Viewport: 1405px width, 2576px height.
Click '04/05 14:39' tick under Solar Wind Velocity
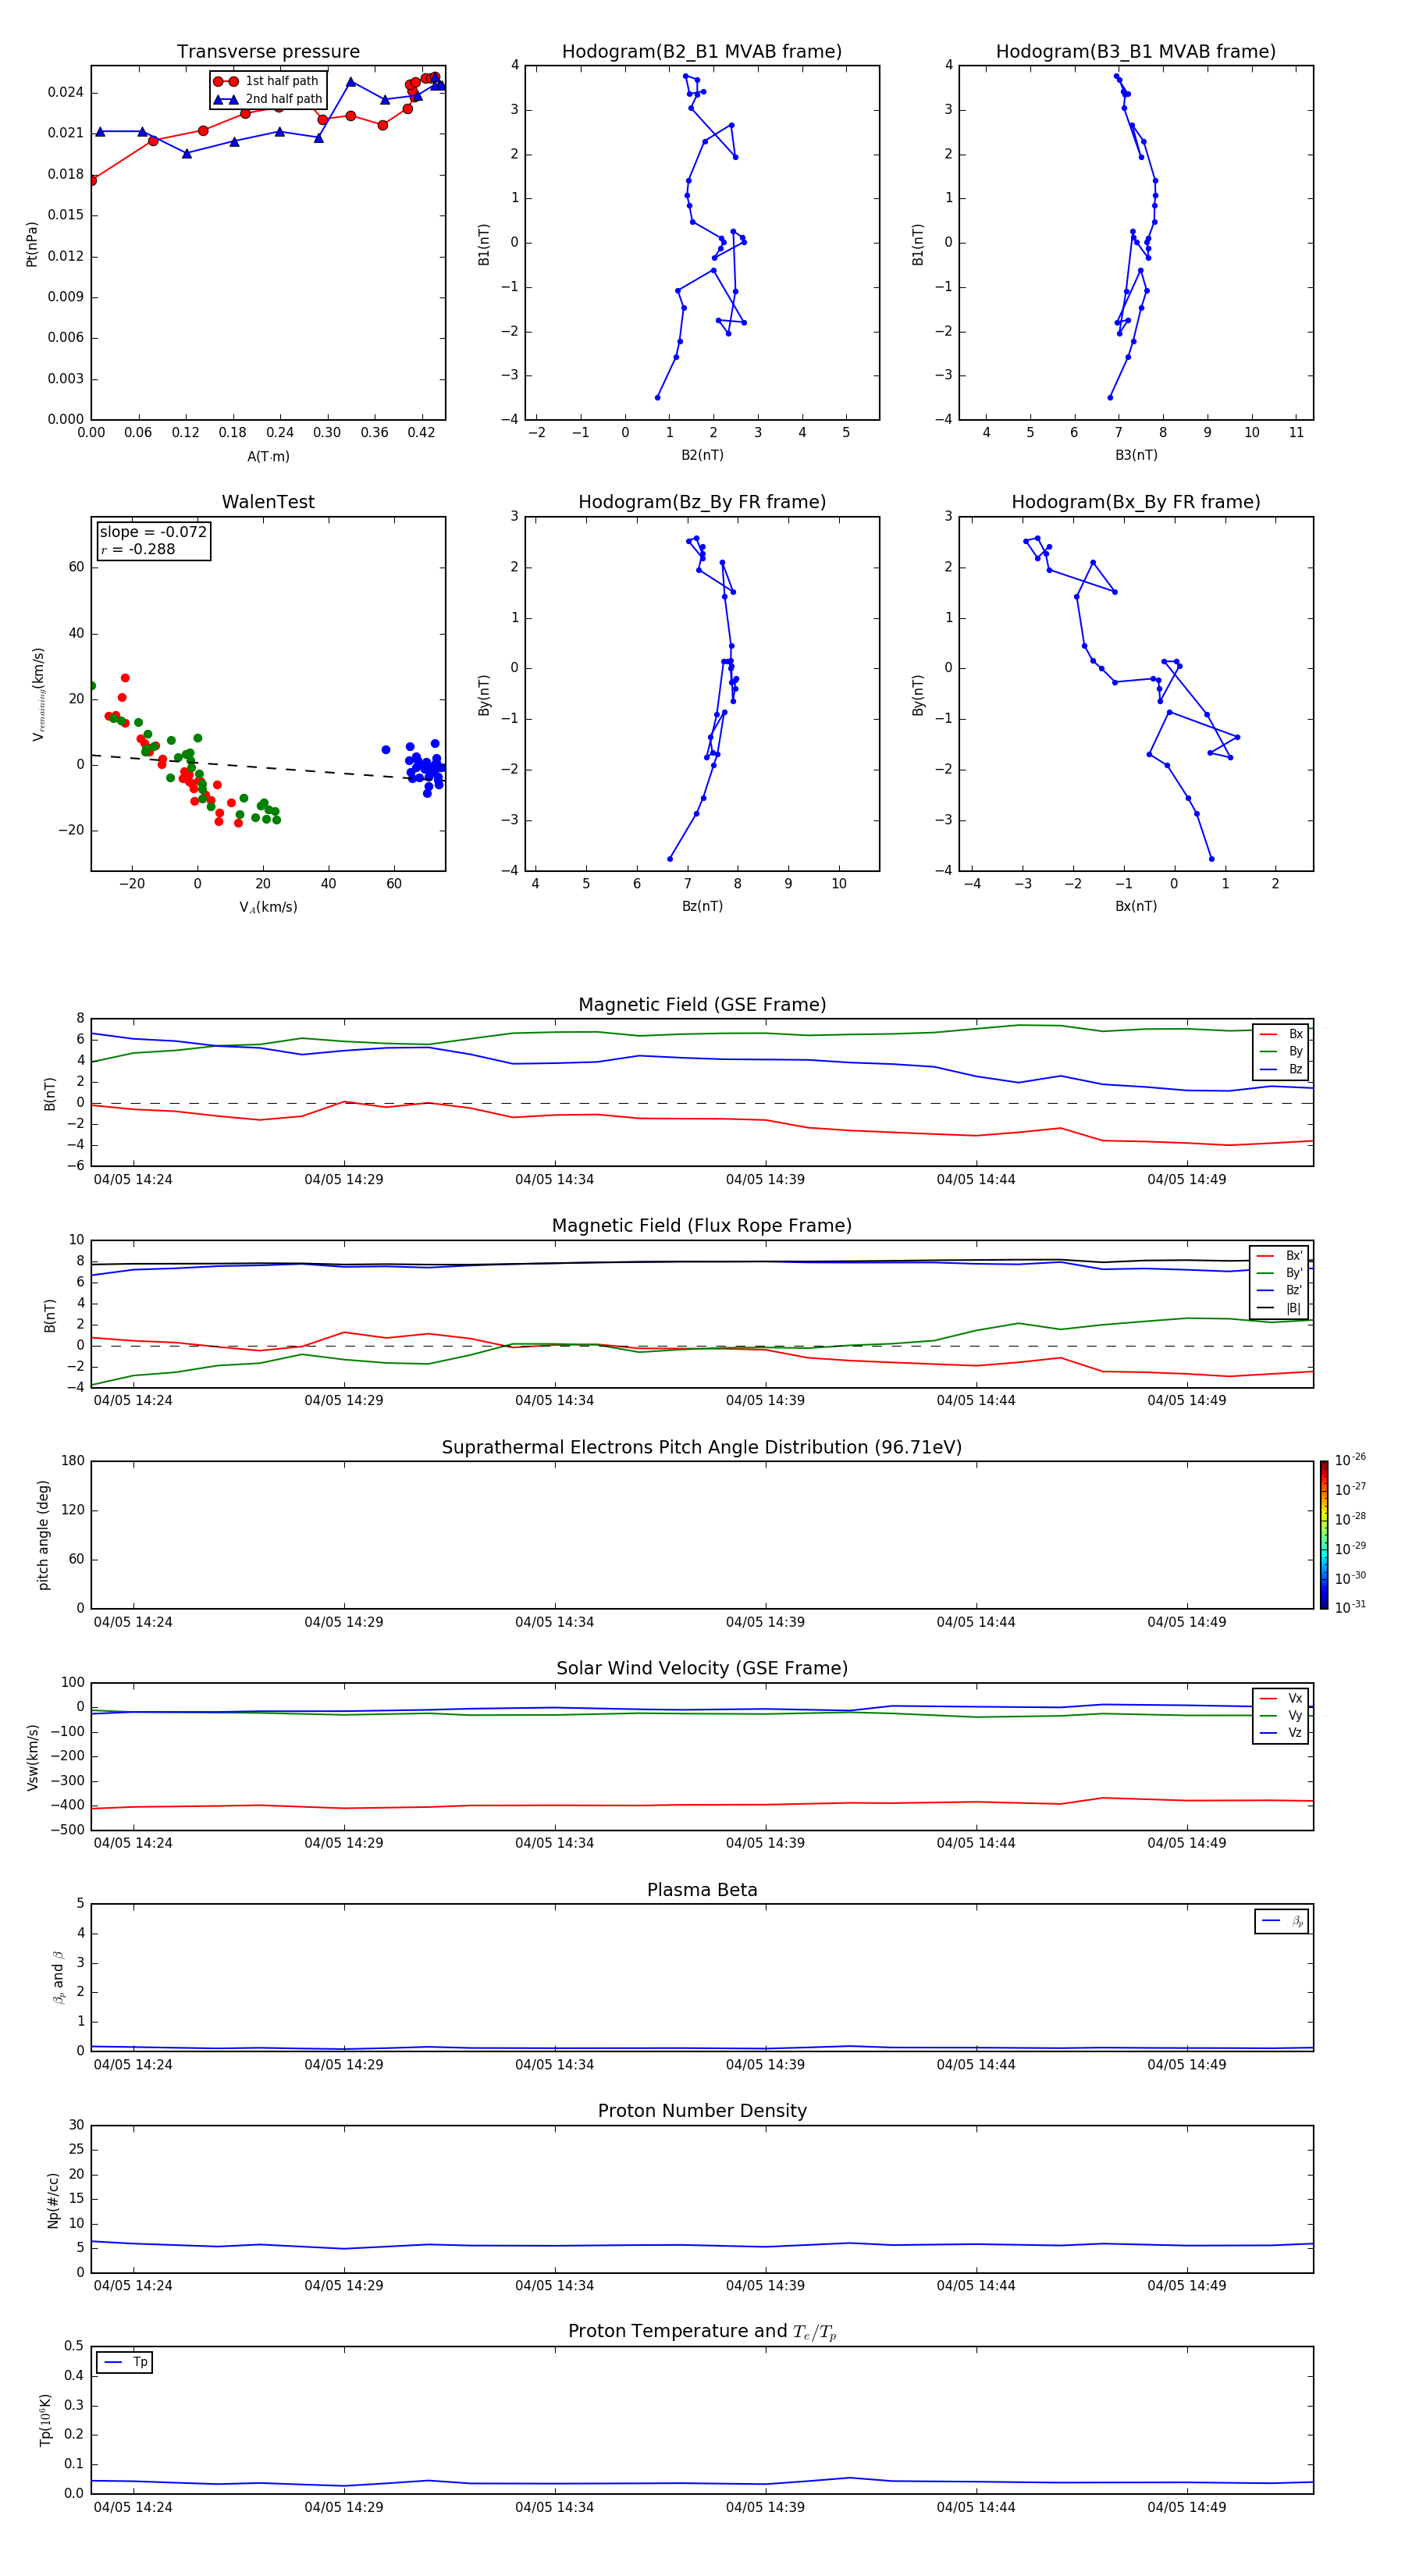coord(765,1843)
